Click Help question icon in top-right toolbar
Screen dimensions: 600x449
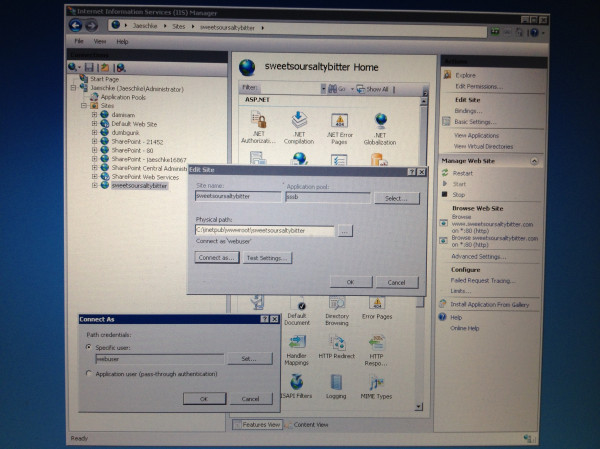pos(534,33)
